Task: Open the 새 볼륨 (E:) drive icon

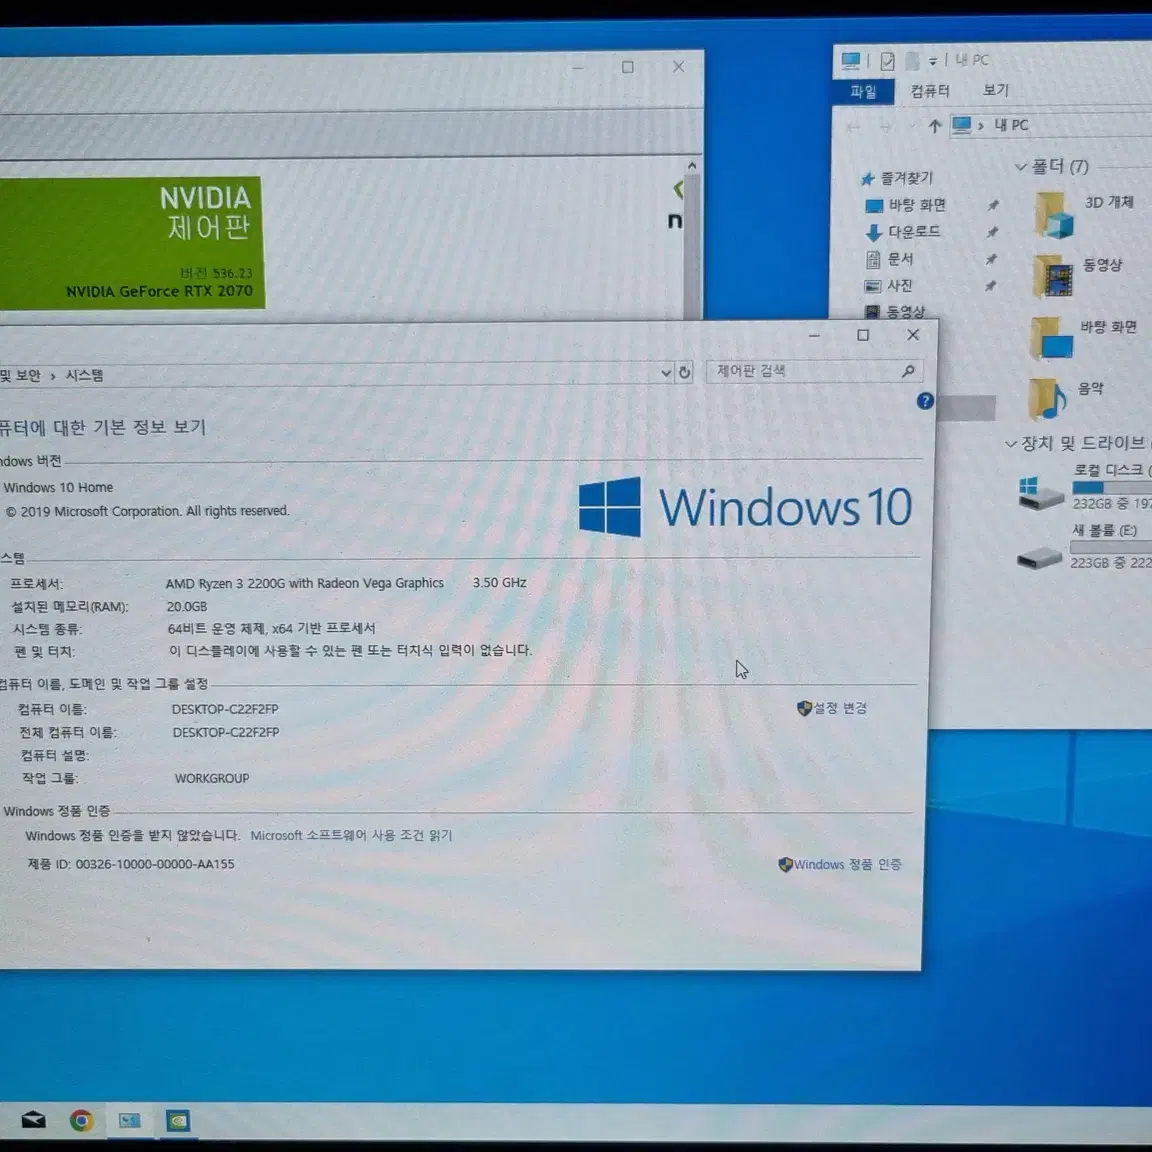Action: pyautogui.click(x=1039, y=557)
